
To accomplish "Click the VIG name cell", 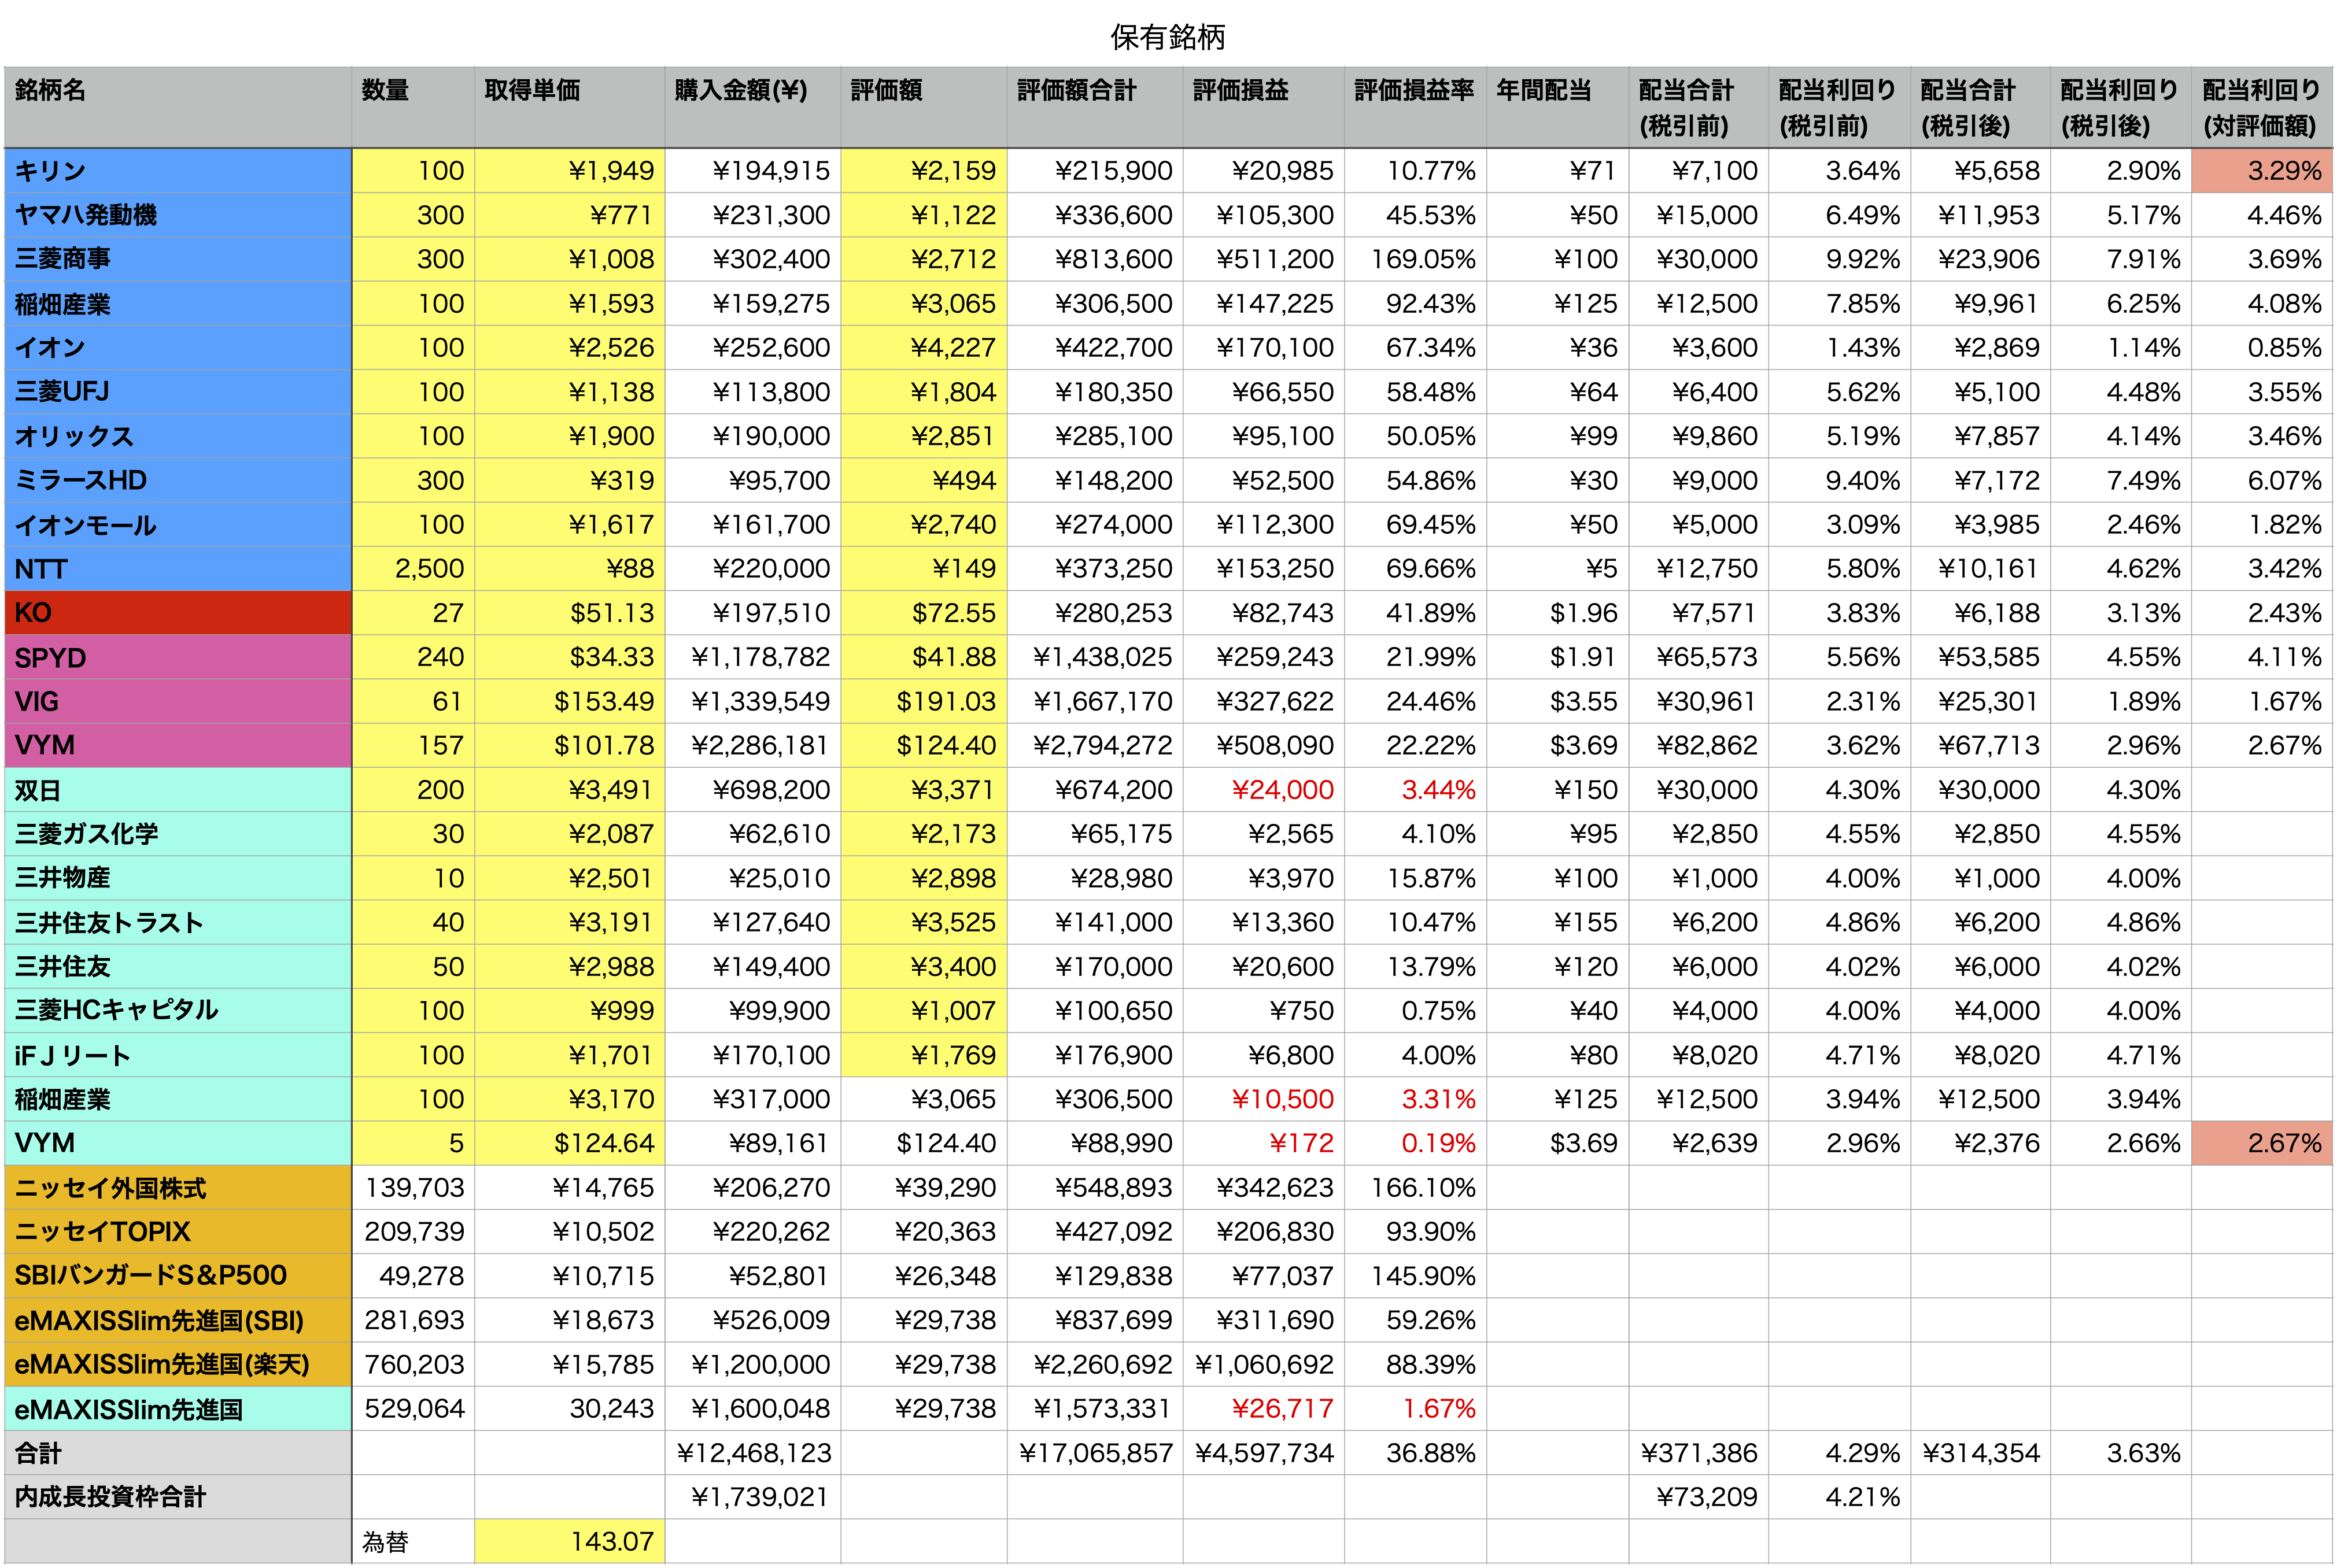I will [x=178, y=701].
